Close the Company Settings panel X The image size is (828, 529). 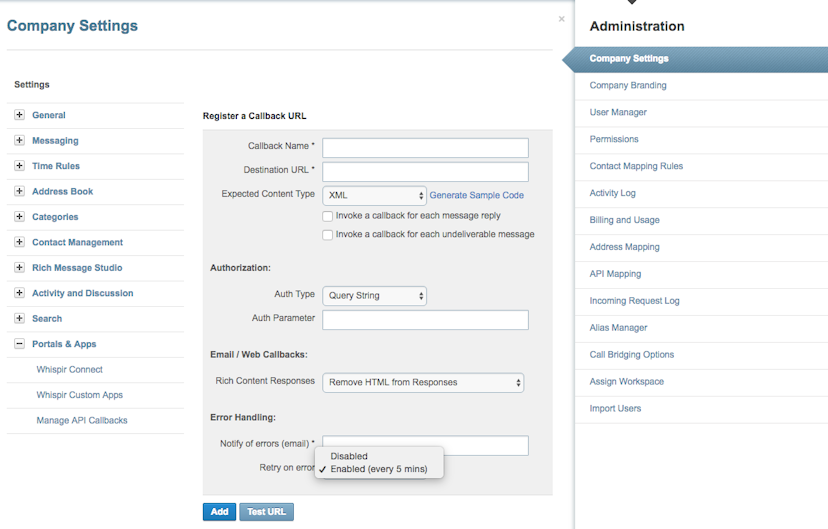coord(561,19)
